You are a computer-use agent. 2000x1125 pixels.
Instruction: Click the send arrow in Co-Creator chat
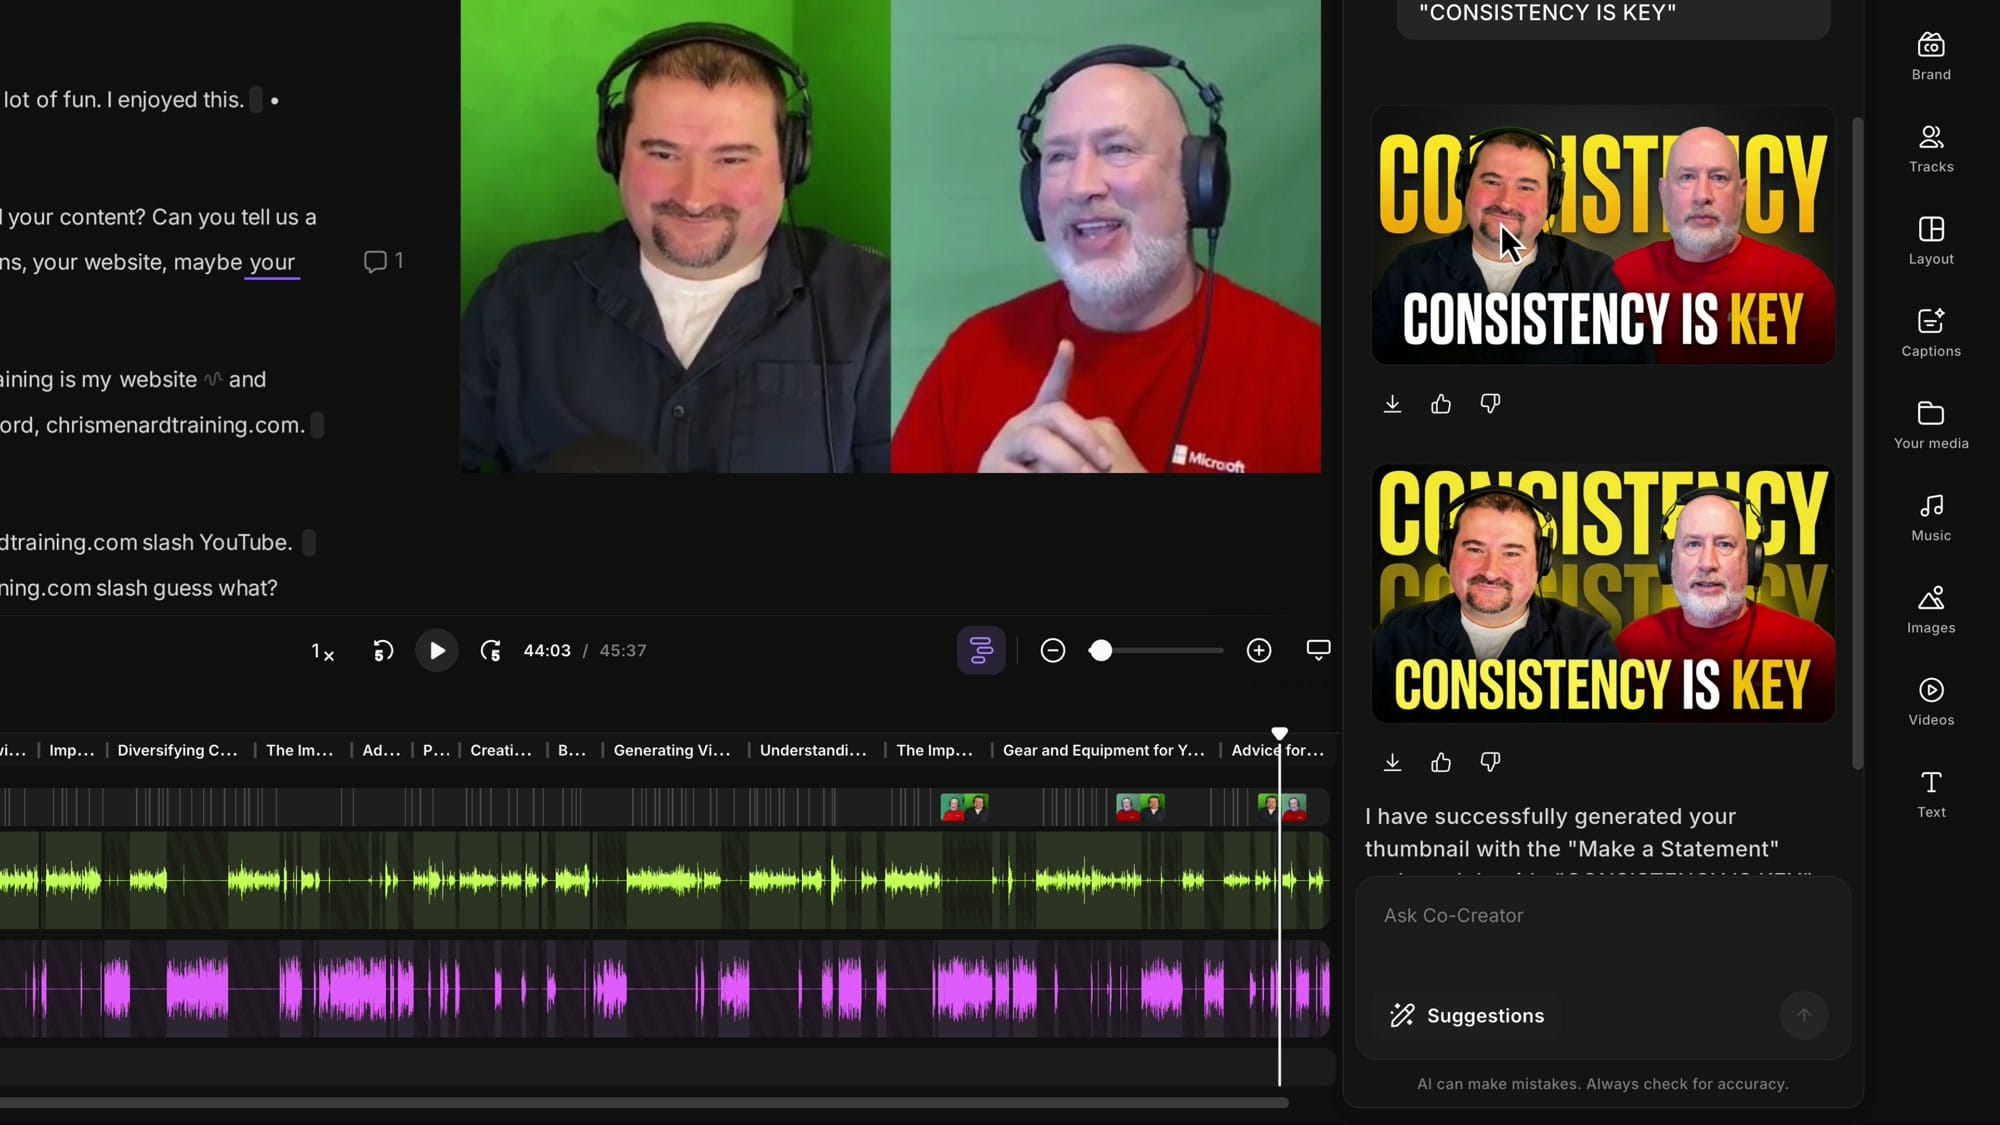[x=1804, y=1015]
